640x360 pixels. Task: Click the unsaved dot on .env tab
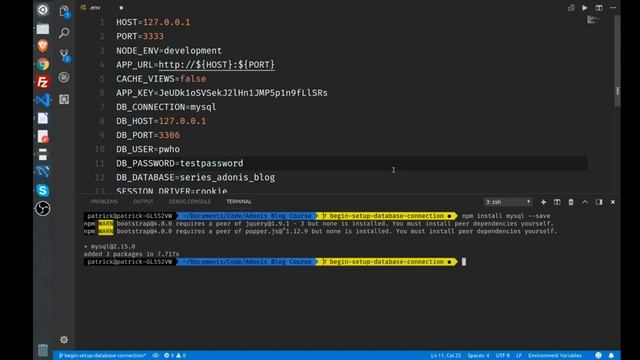click(x=121, y=8)
